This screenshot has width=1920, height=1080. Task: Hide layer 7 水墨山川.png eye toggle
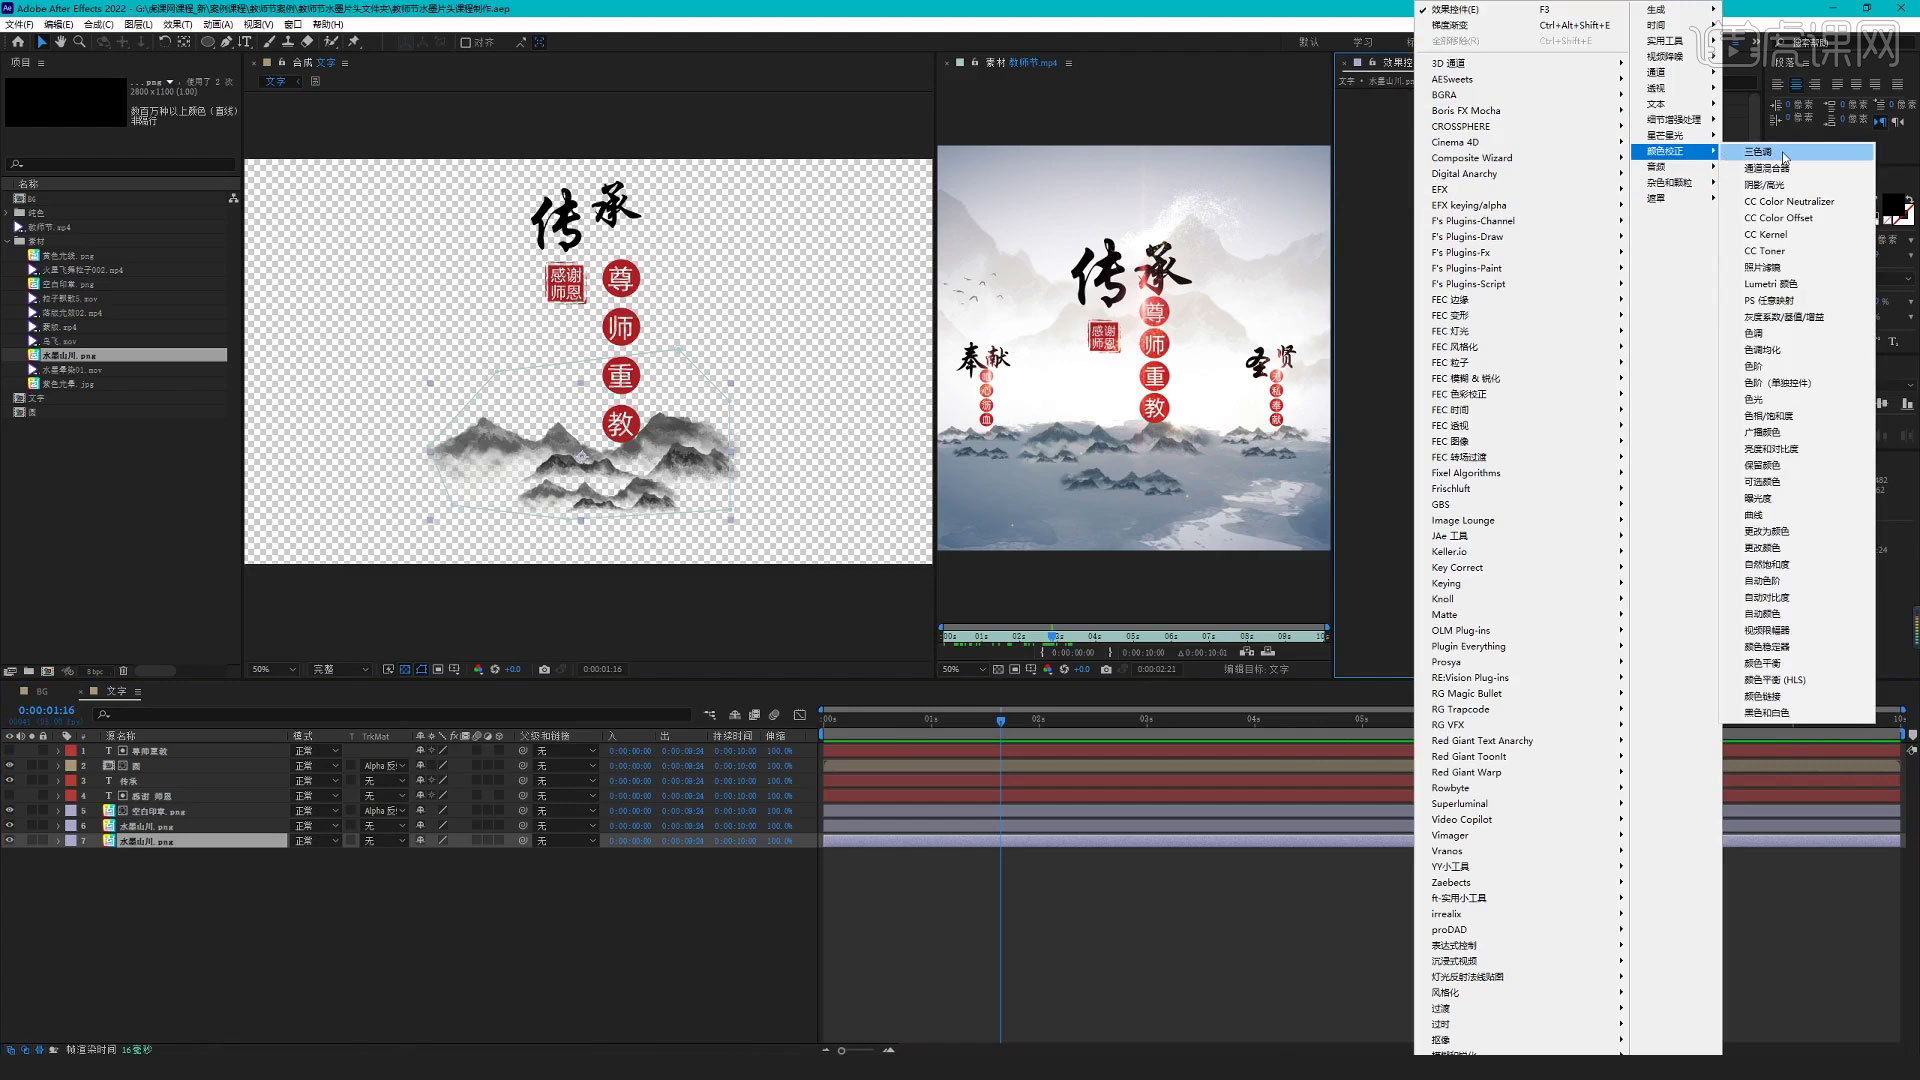coord(10,841)
